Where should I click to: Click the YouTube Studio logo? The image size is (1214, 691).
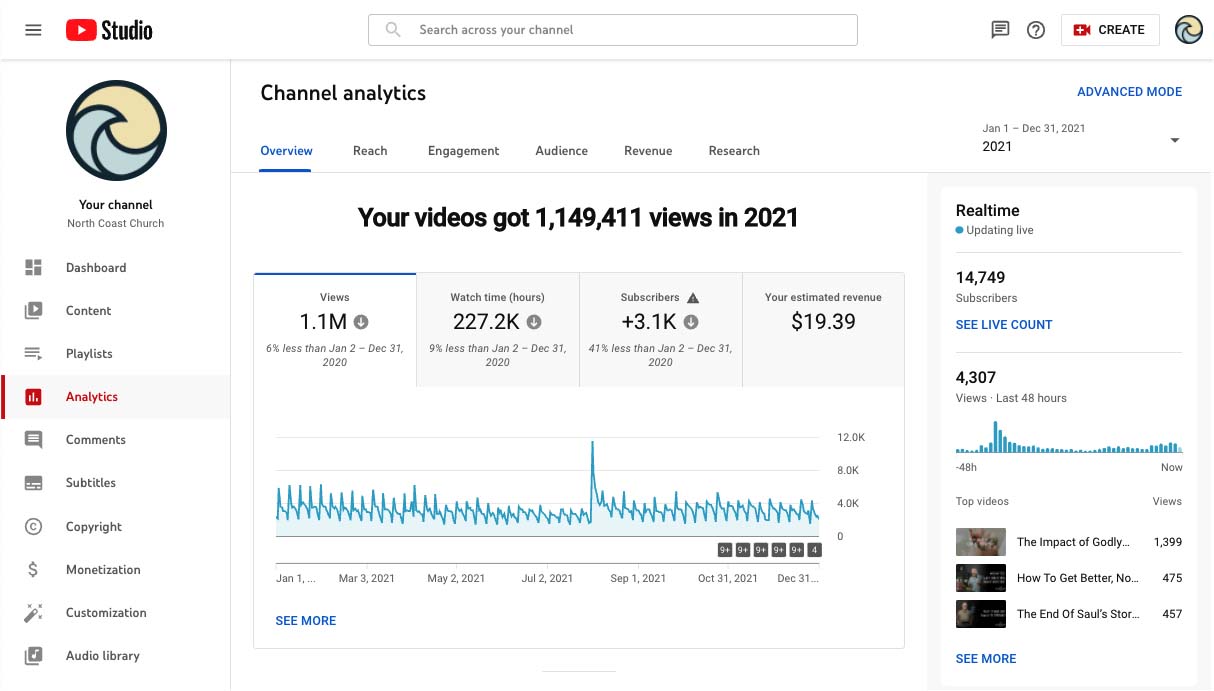109,30
